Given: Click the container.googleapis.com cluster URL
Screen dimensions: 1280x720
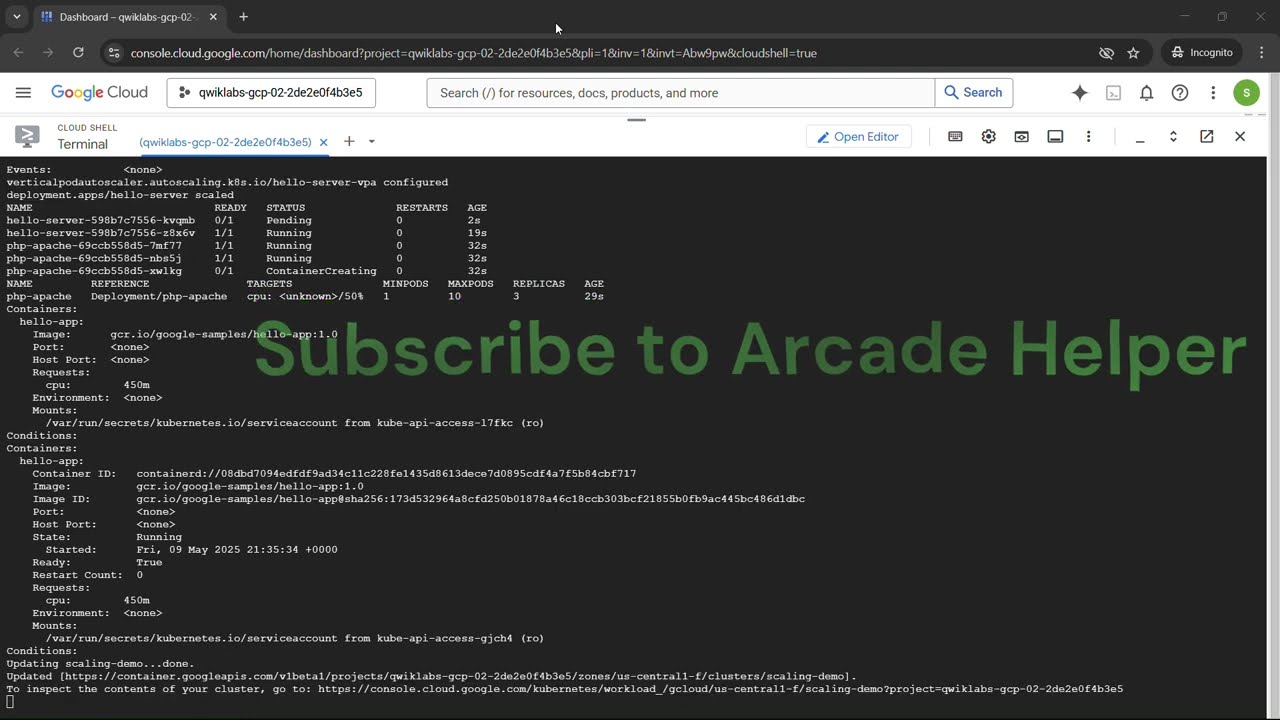Looking at the screenshot, I should coord(460,676).
